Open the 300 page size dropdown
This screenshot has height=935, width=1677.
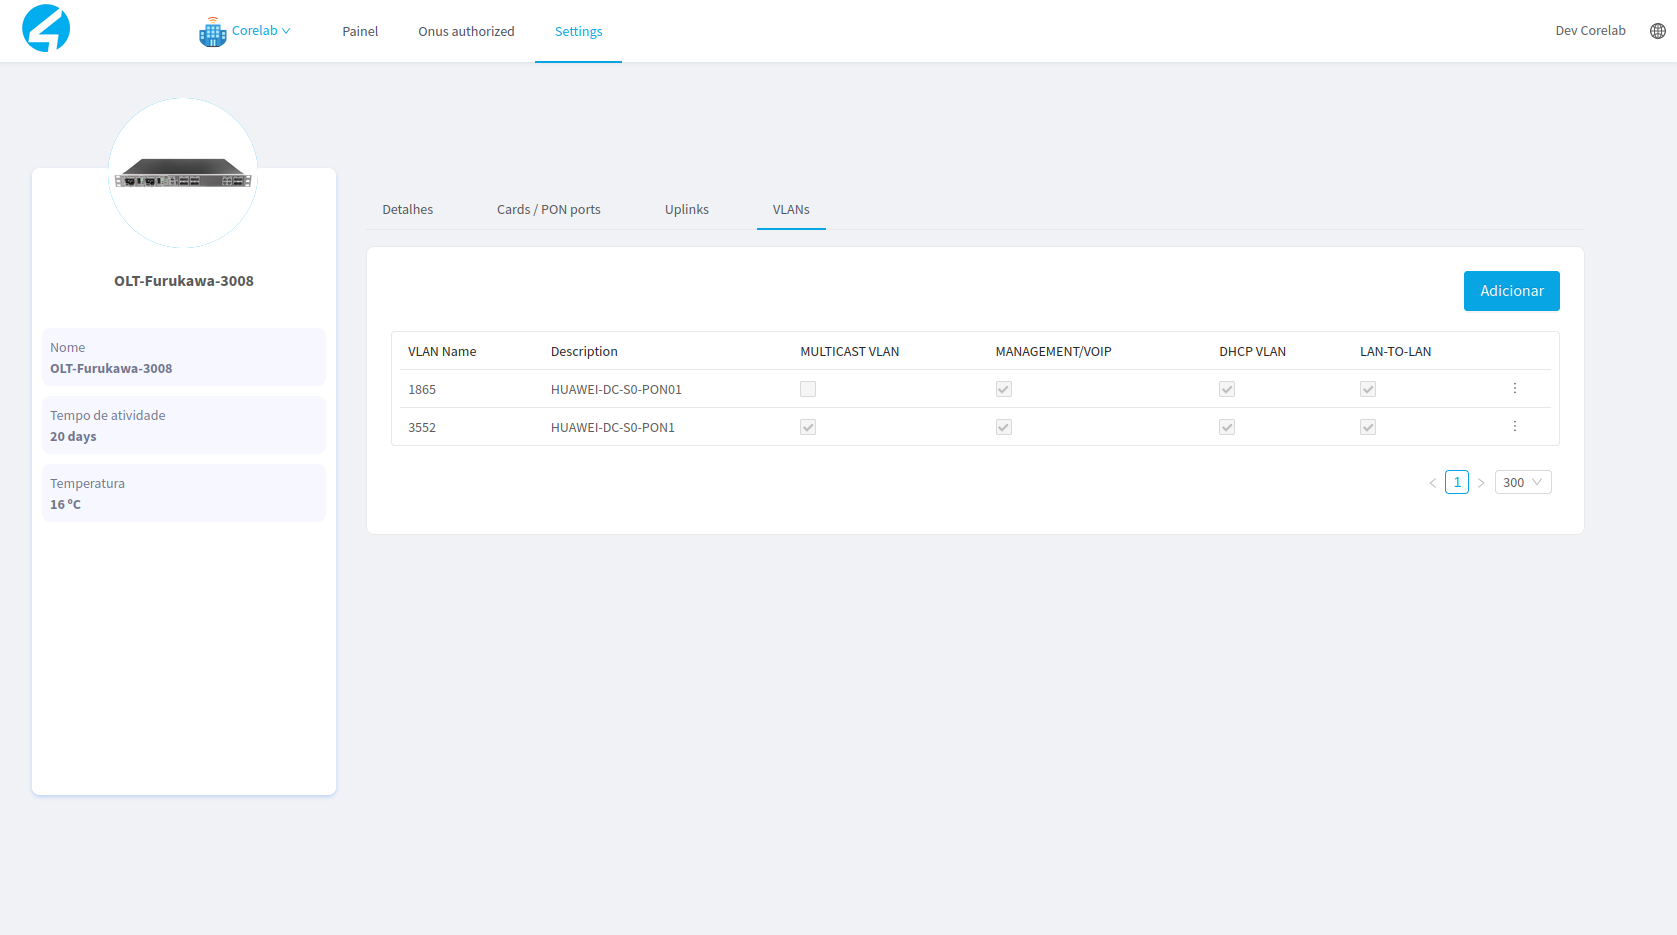[1522, 483]
